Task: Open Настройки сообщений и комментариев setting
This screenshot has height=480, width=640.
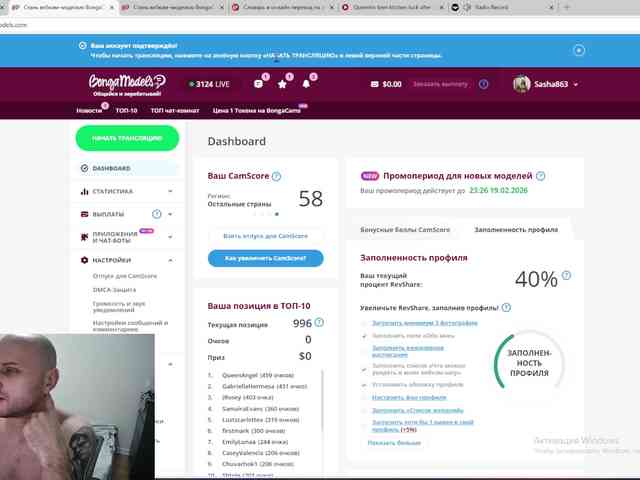Action: [130, 326]
